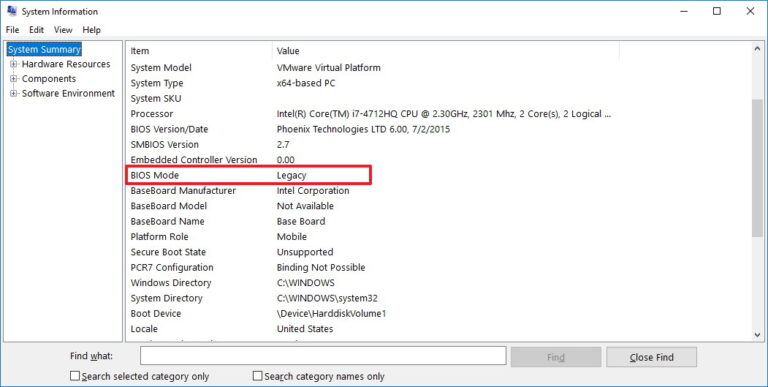Image resolution: width=768 pixels, height=387 pixels.
Task: Open the File menu
Action: [12, 30]
